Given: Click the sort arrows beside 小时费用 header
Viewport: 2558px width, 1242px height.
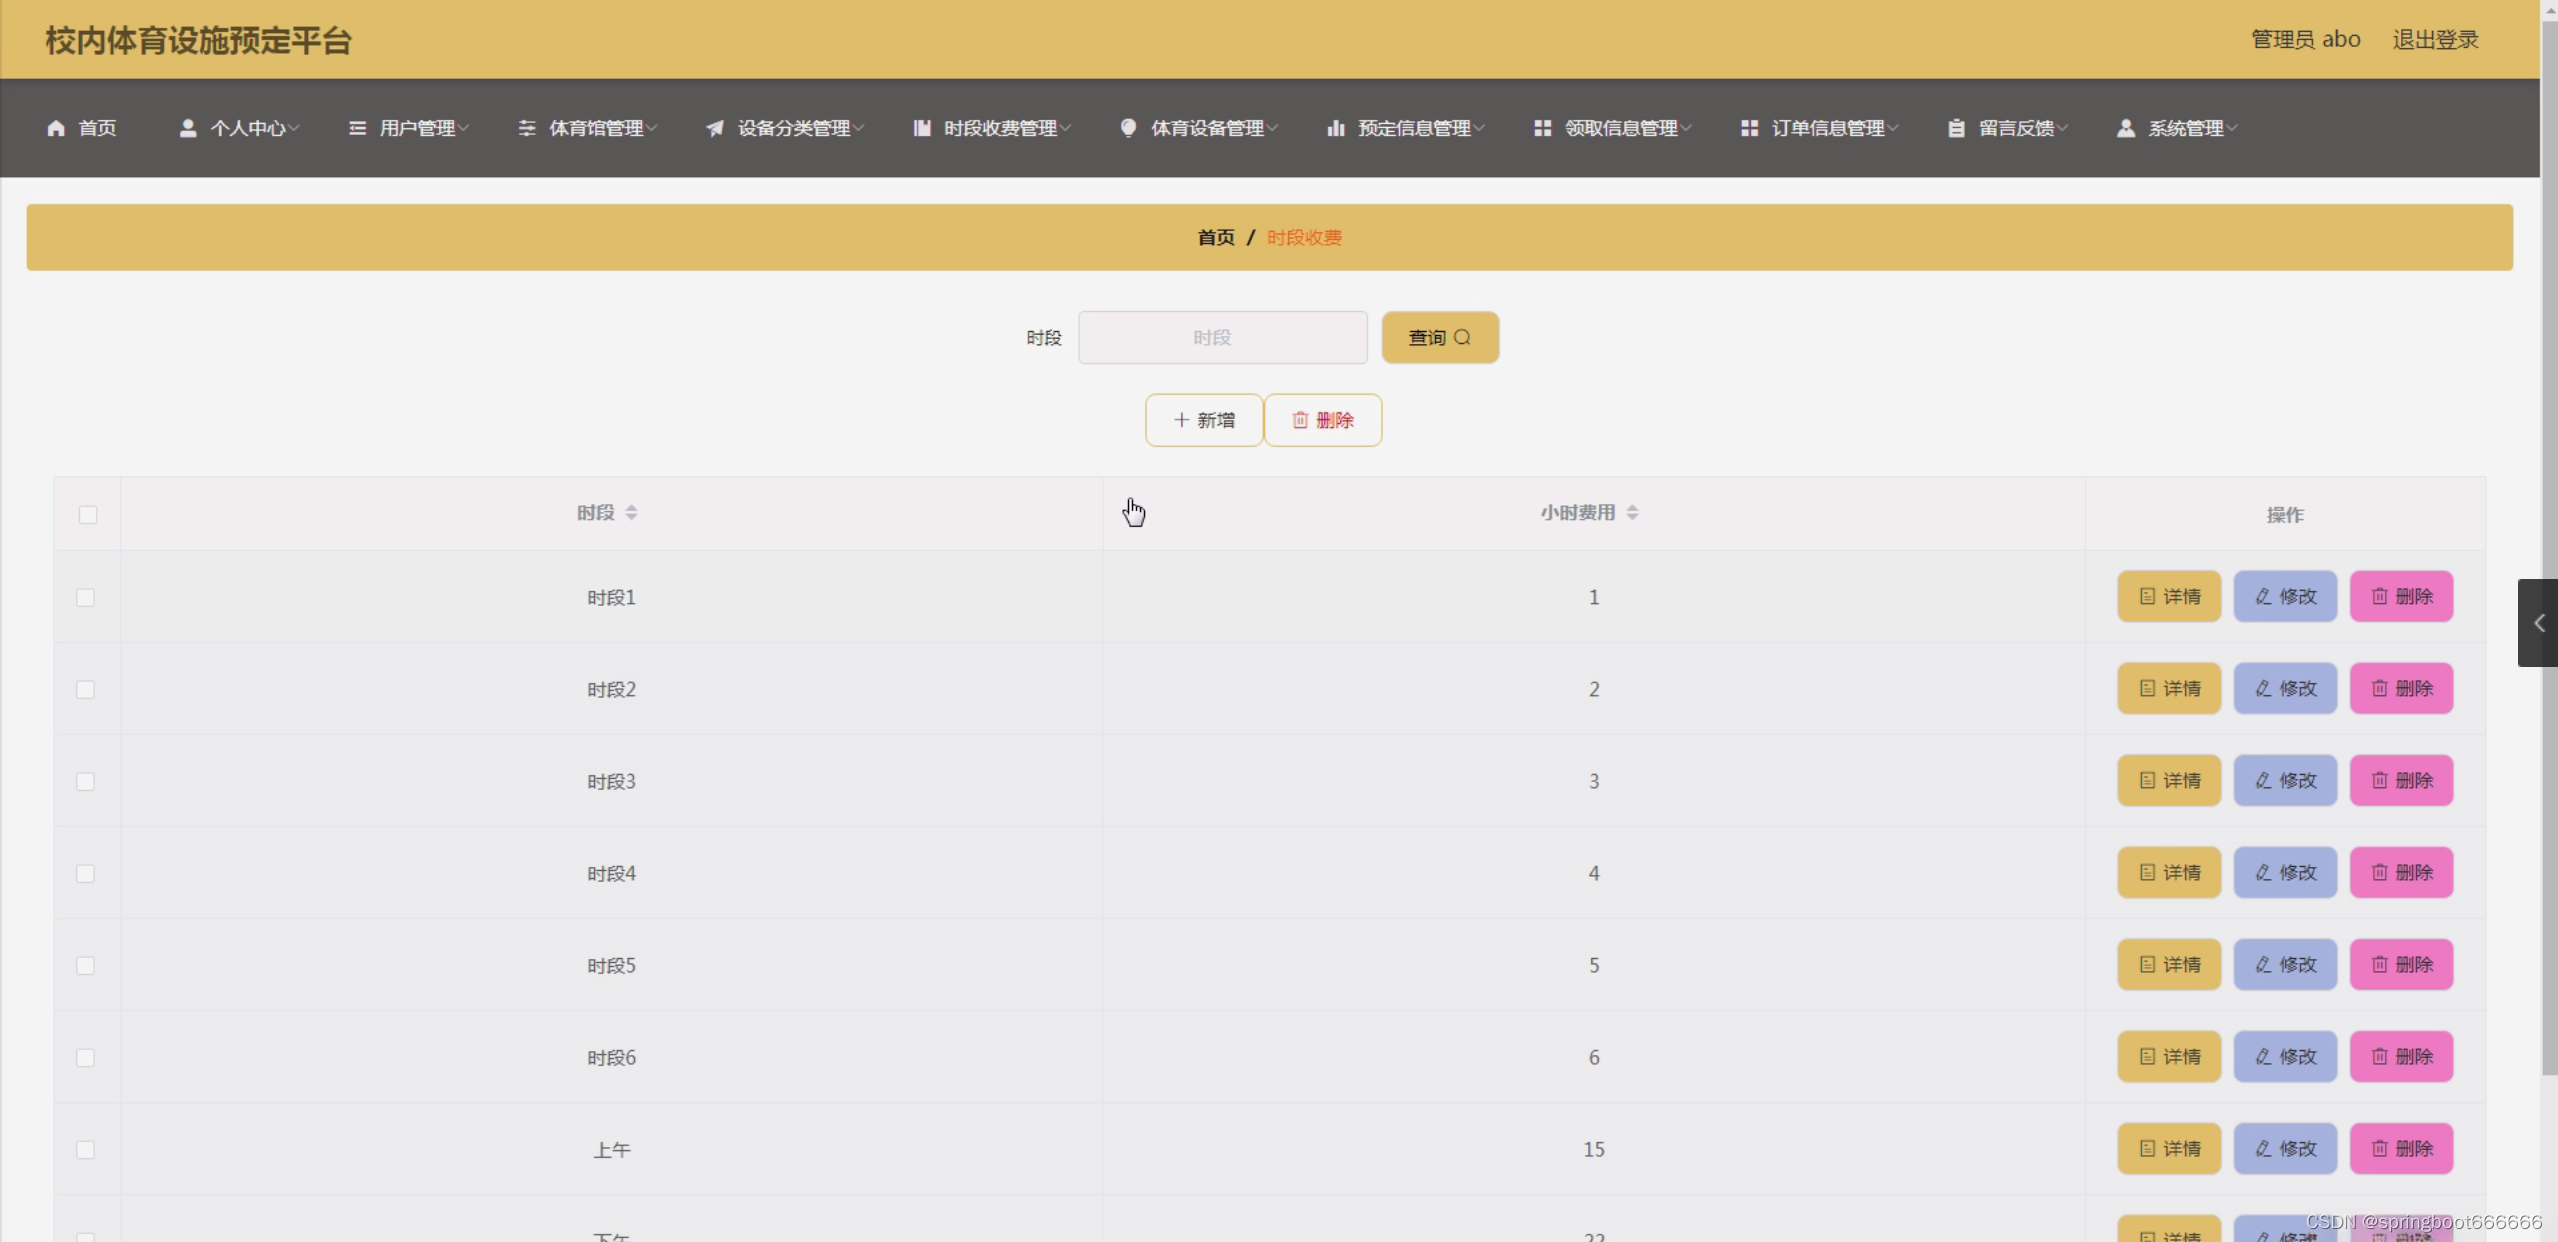Looking at the screenshot, I should coord(1632,513).
